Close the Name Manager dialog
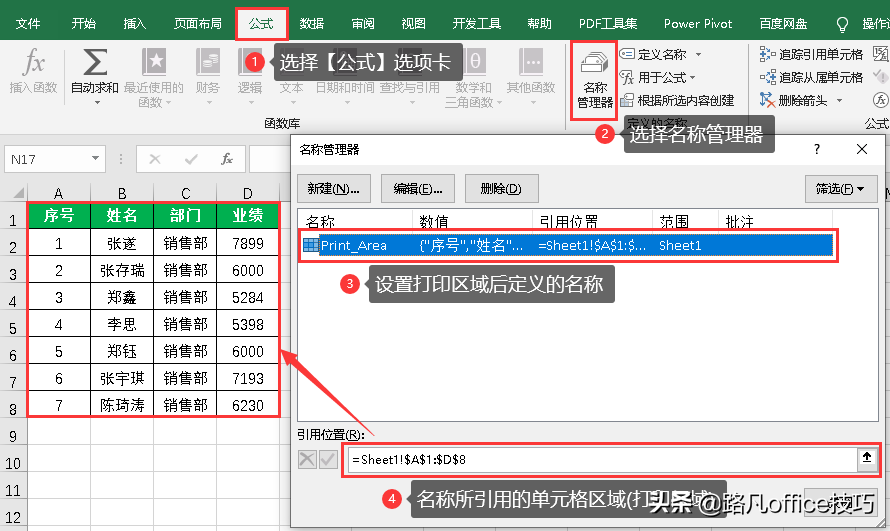Image resolution: width=890 pixels, height=531 pixels. click(x=862, y=149)
